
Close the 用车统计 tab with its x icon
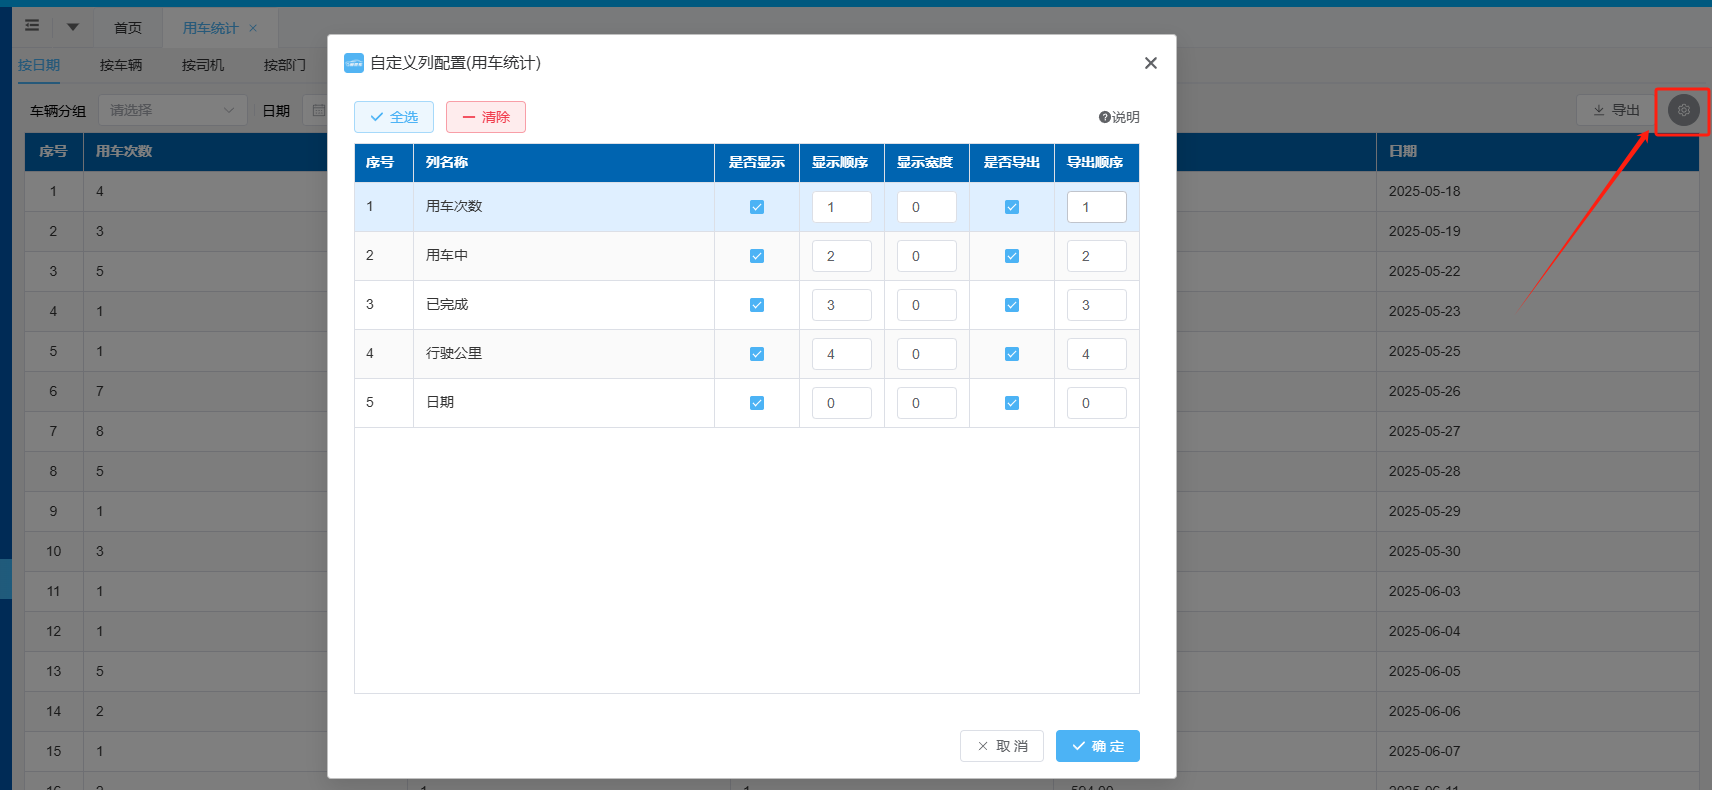tap(253, 28)
